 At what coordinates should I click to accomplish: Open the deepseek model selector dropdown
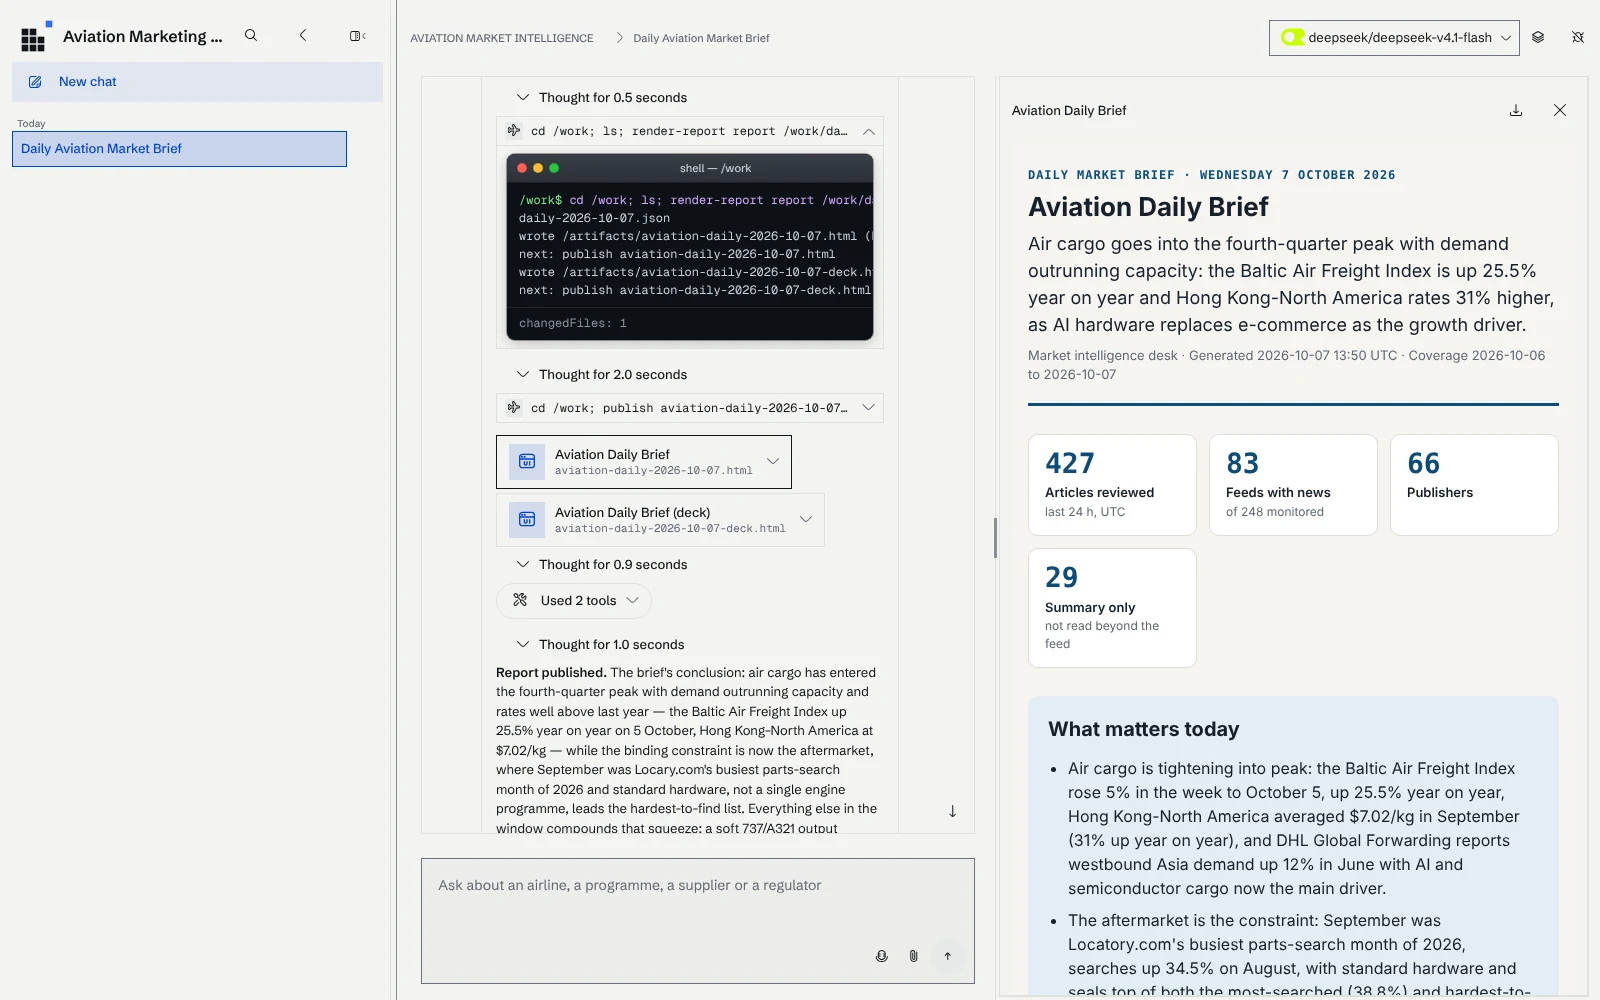1394,38
